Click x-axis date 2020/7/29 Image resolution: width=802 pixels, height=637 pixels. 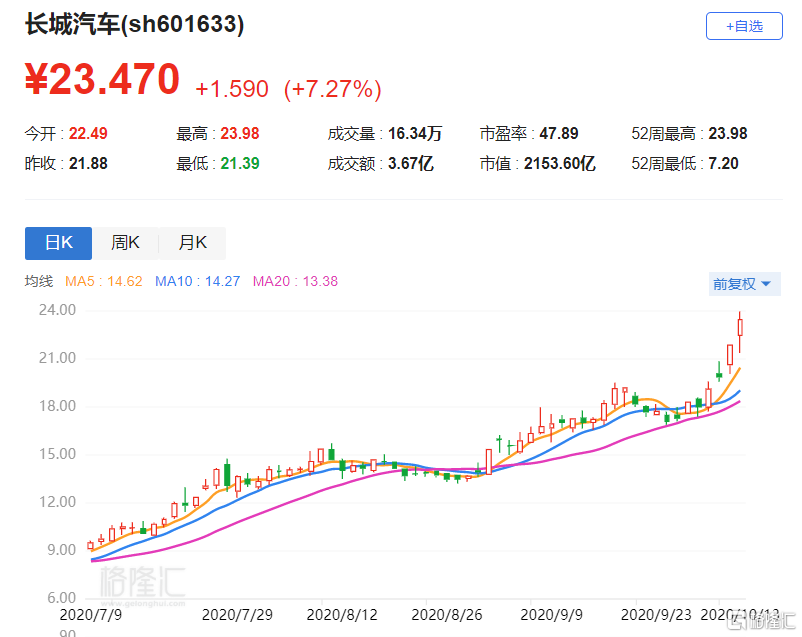click(237, 614)
